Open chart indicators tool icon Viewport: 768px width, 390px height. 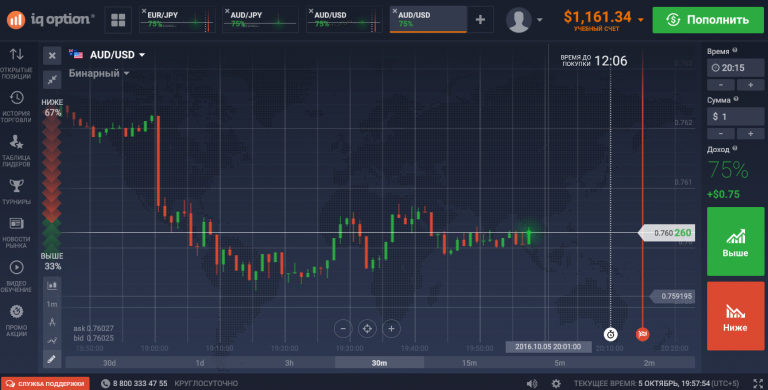pyautogui.click(x=52, y=322)
